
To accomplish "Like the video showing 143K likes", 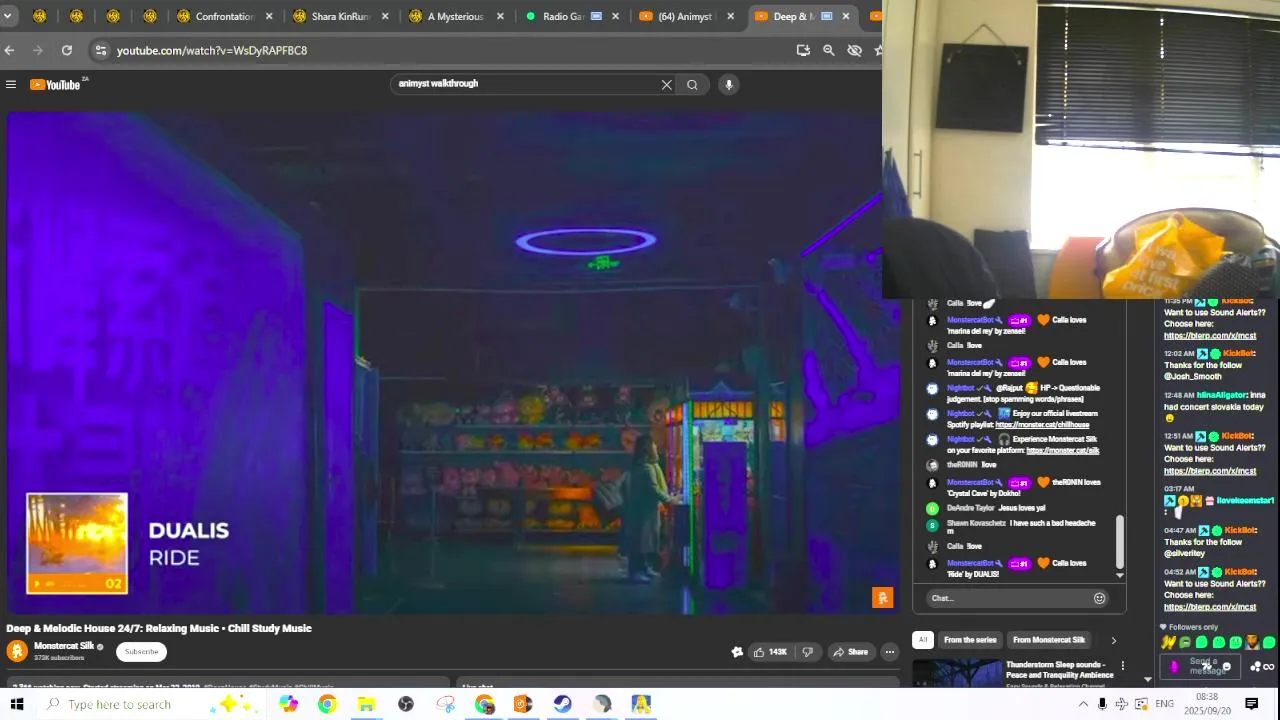I will tap(770, 652).
